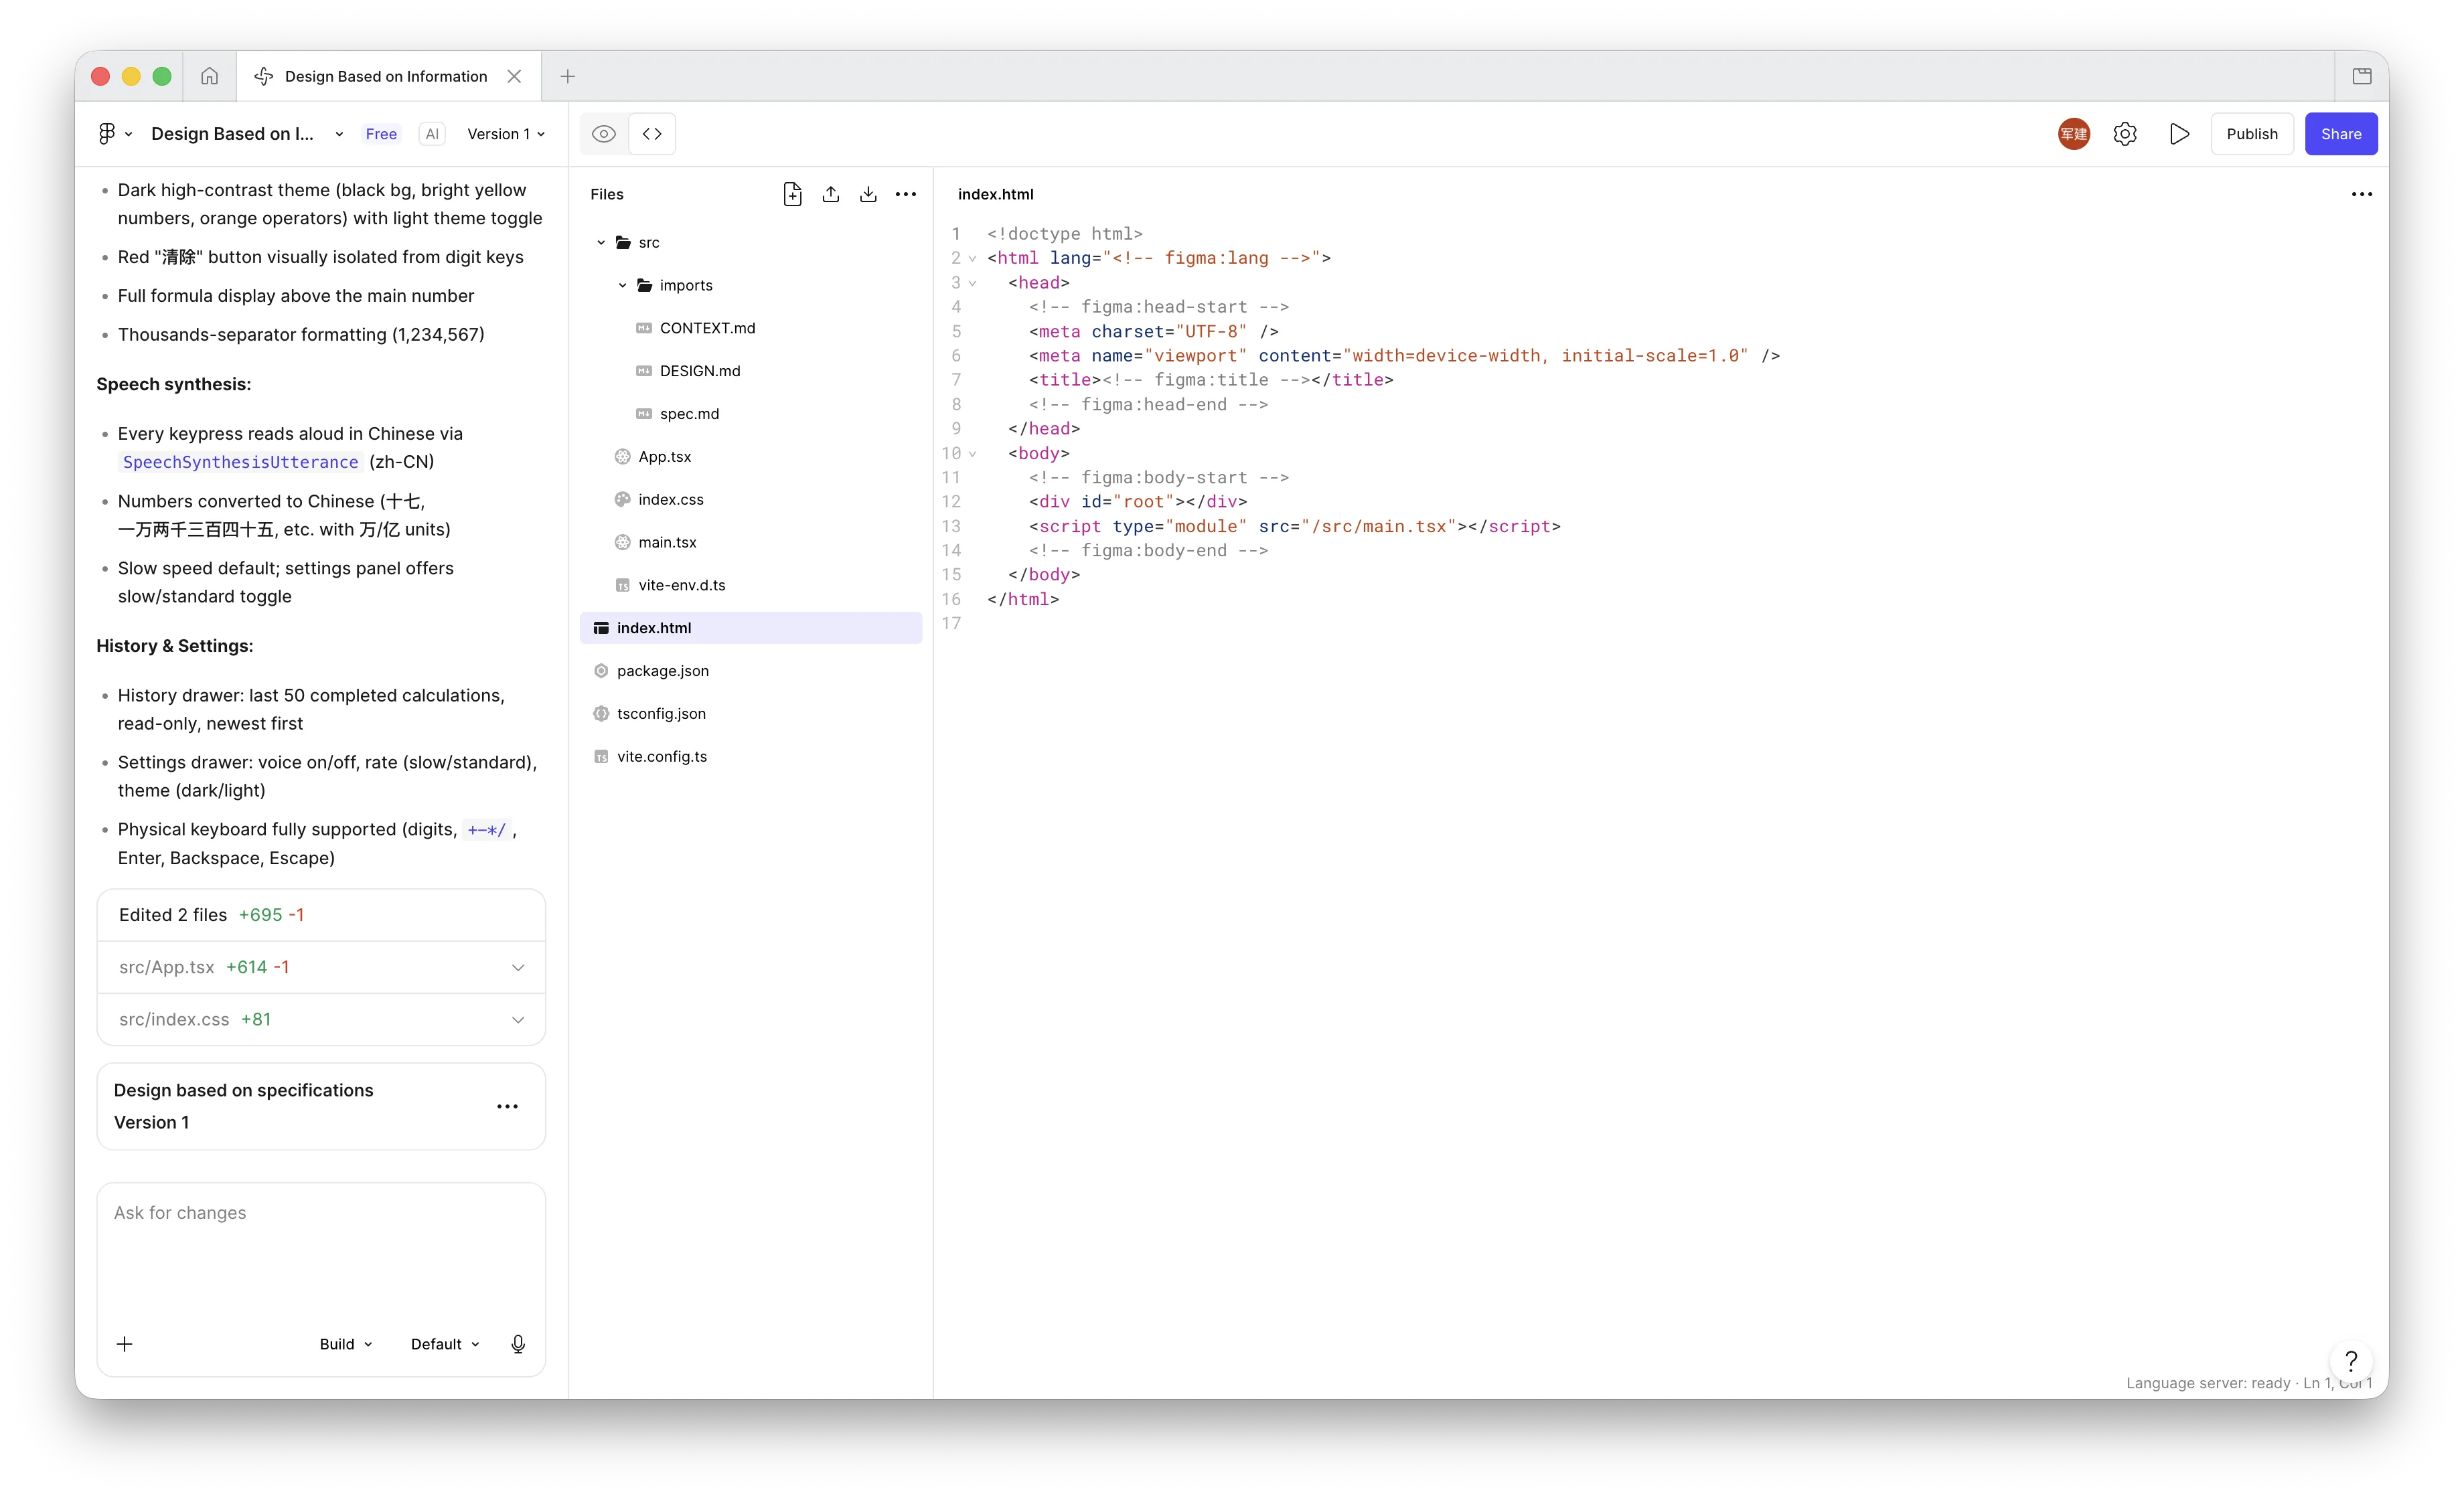The image size is (2464, 1498).
Task: Open the settings gear icon in top bar
Action: 2125,134
